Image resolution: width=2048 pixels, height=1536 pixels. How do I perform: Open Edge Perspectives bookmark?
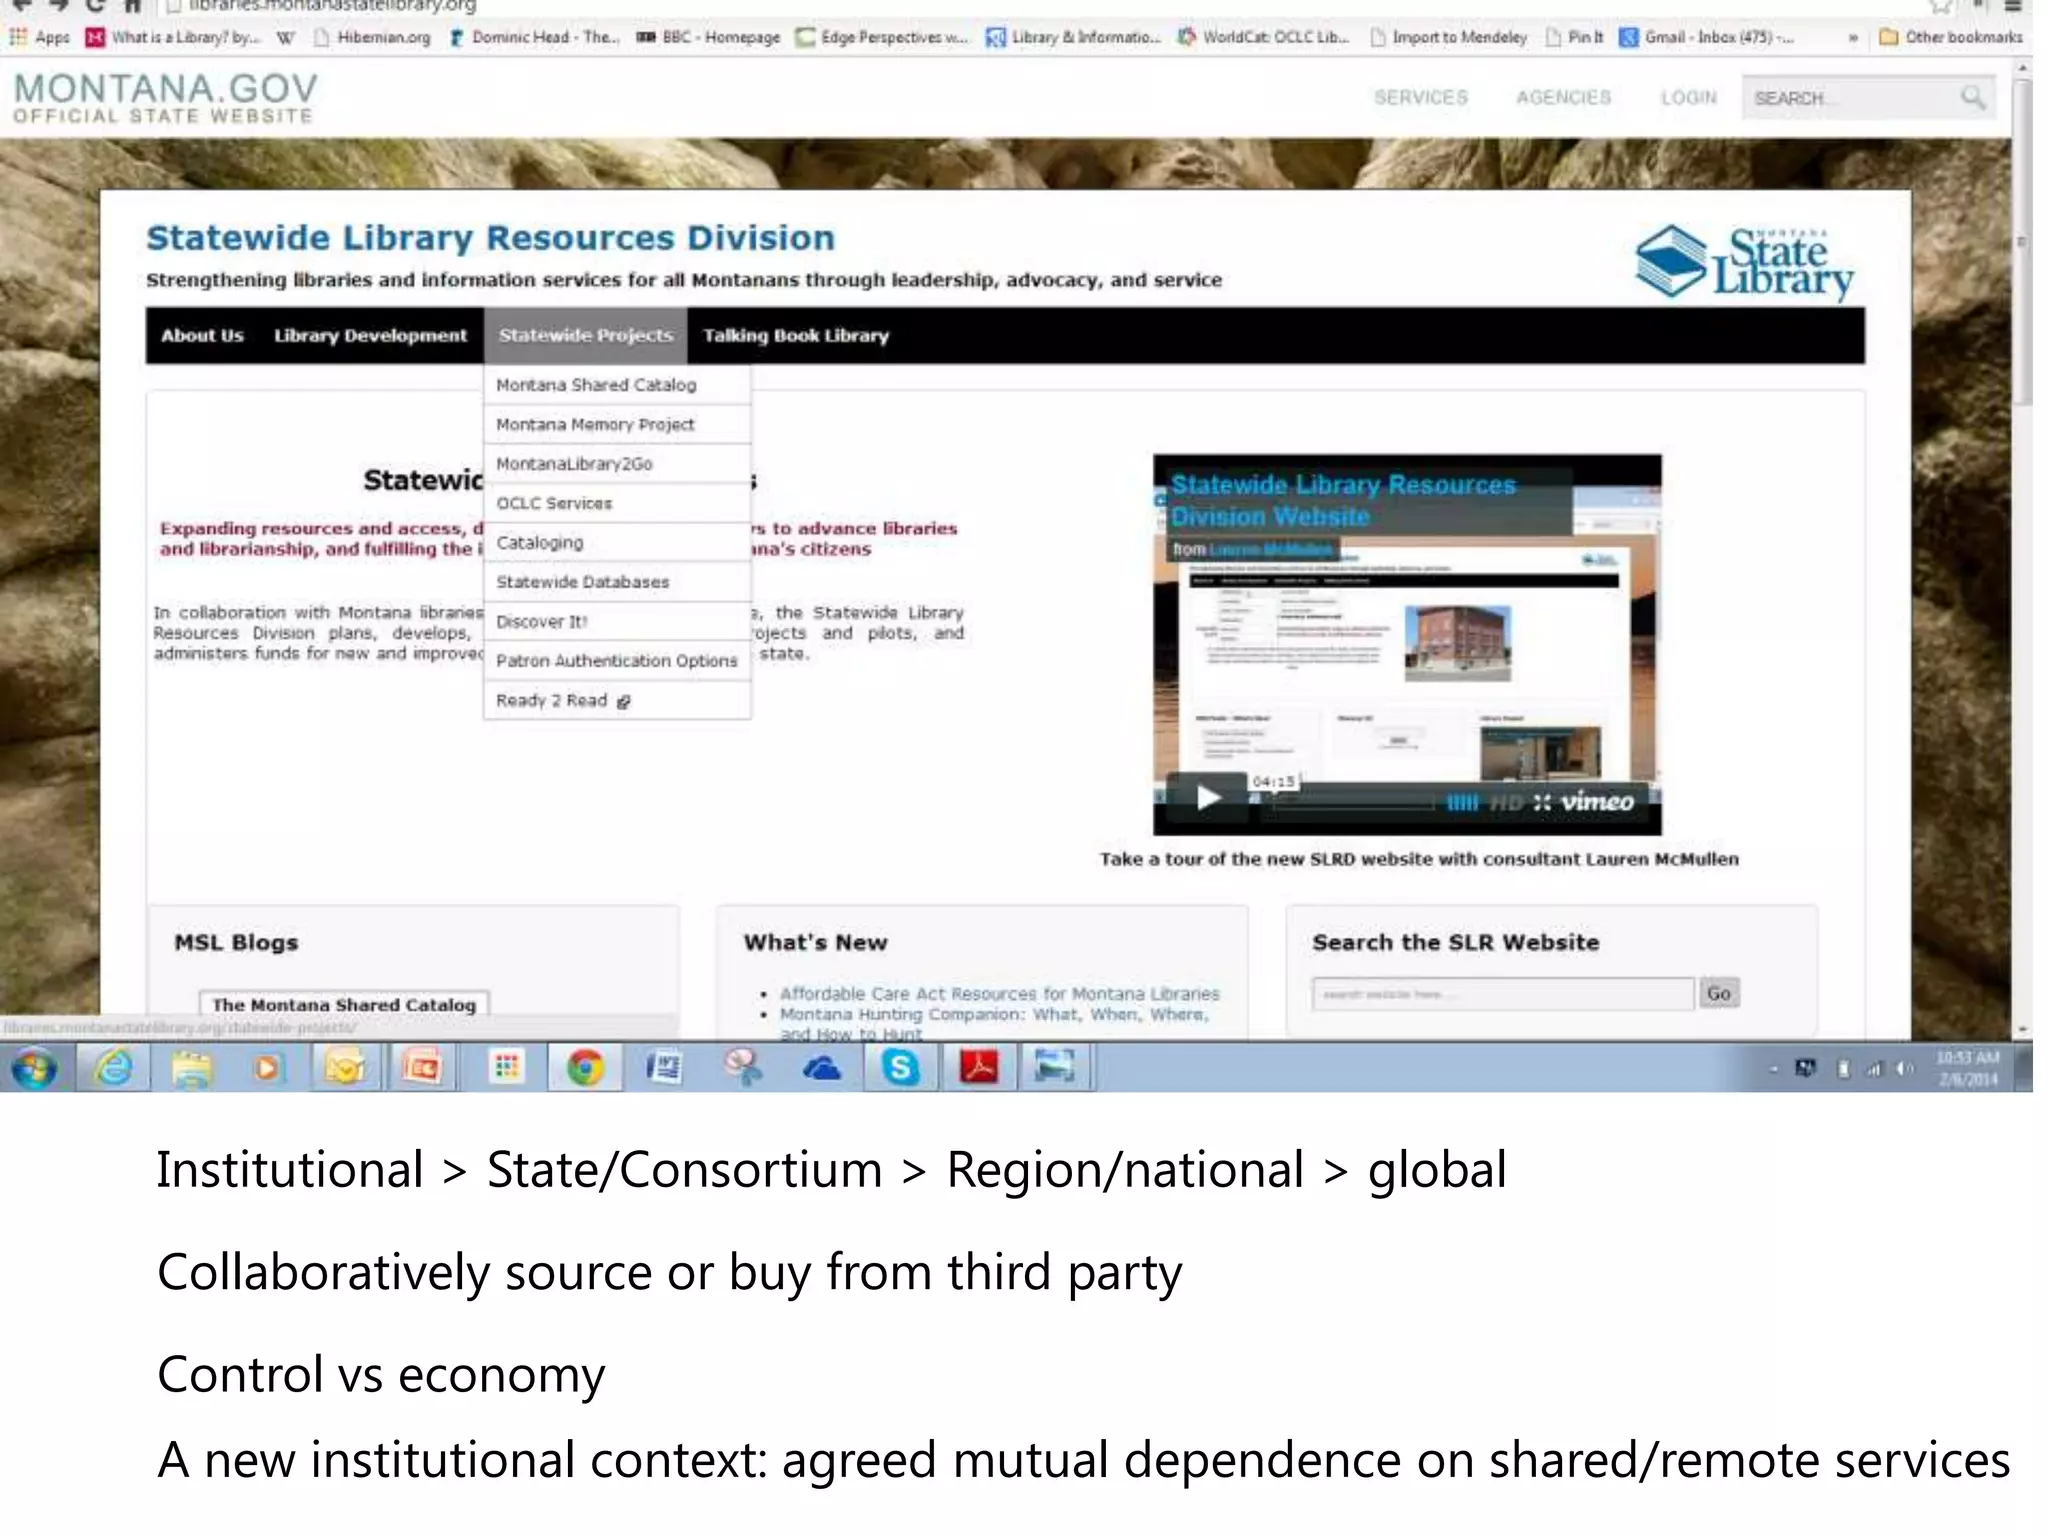point(882,38)
